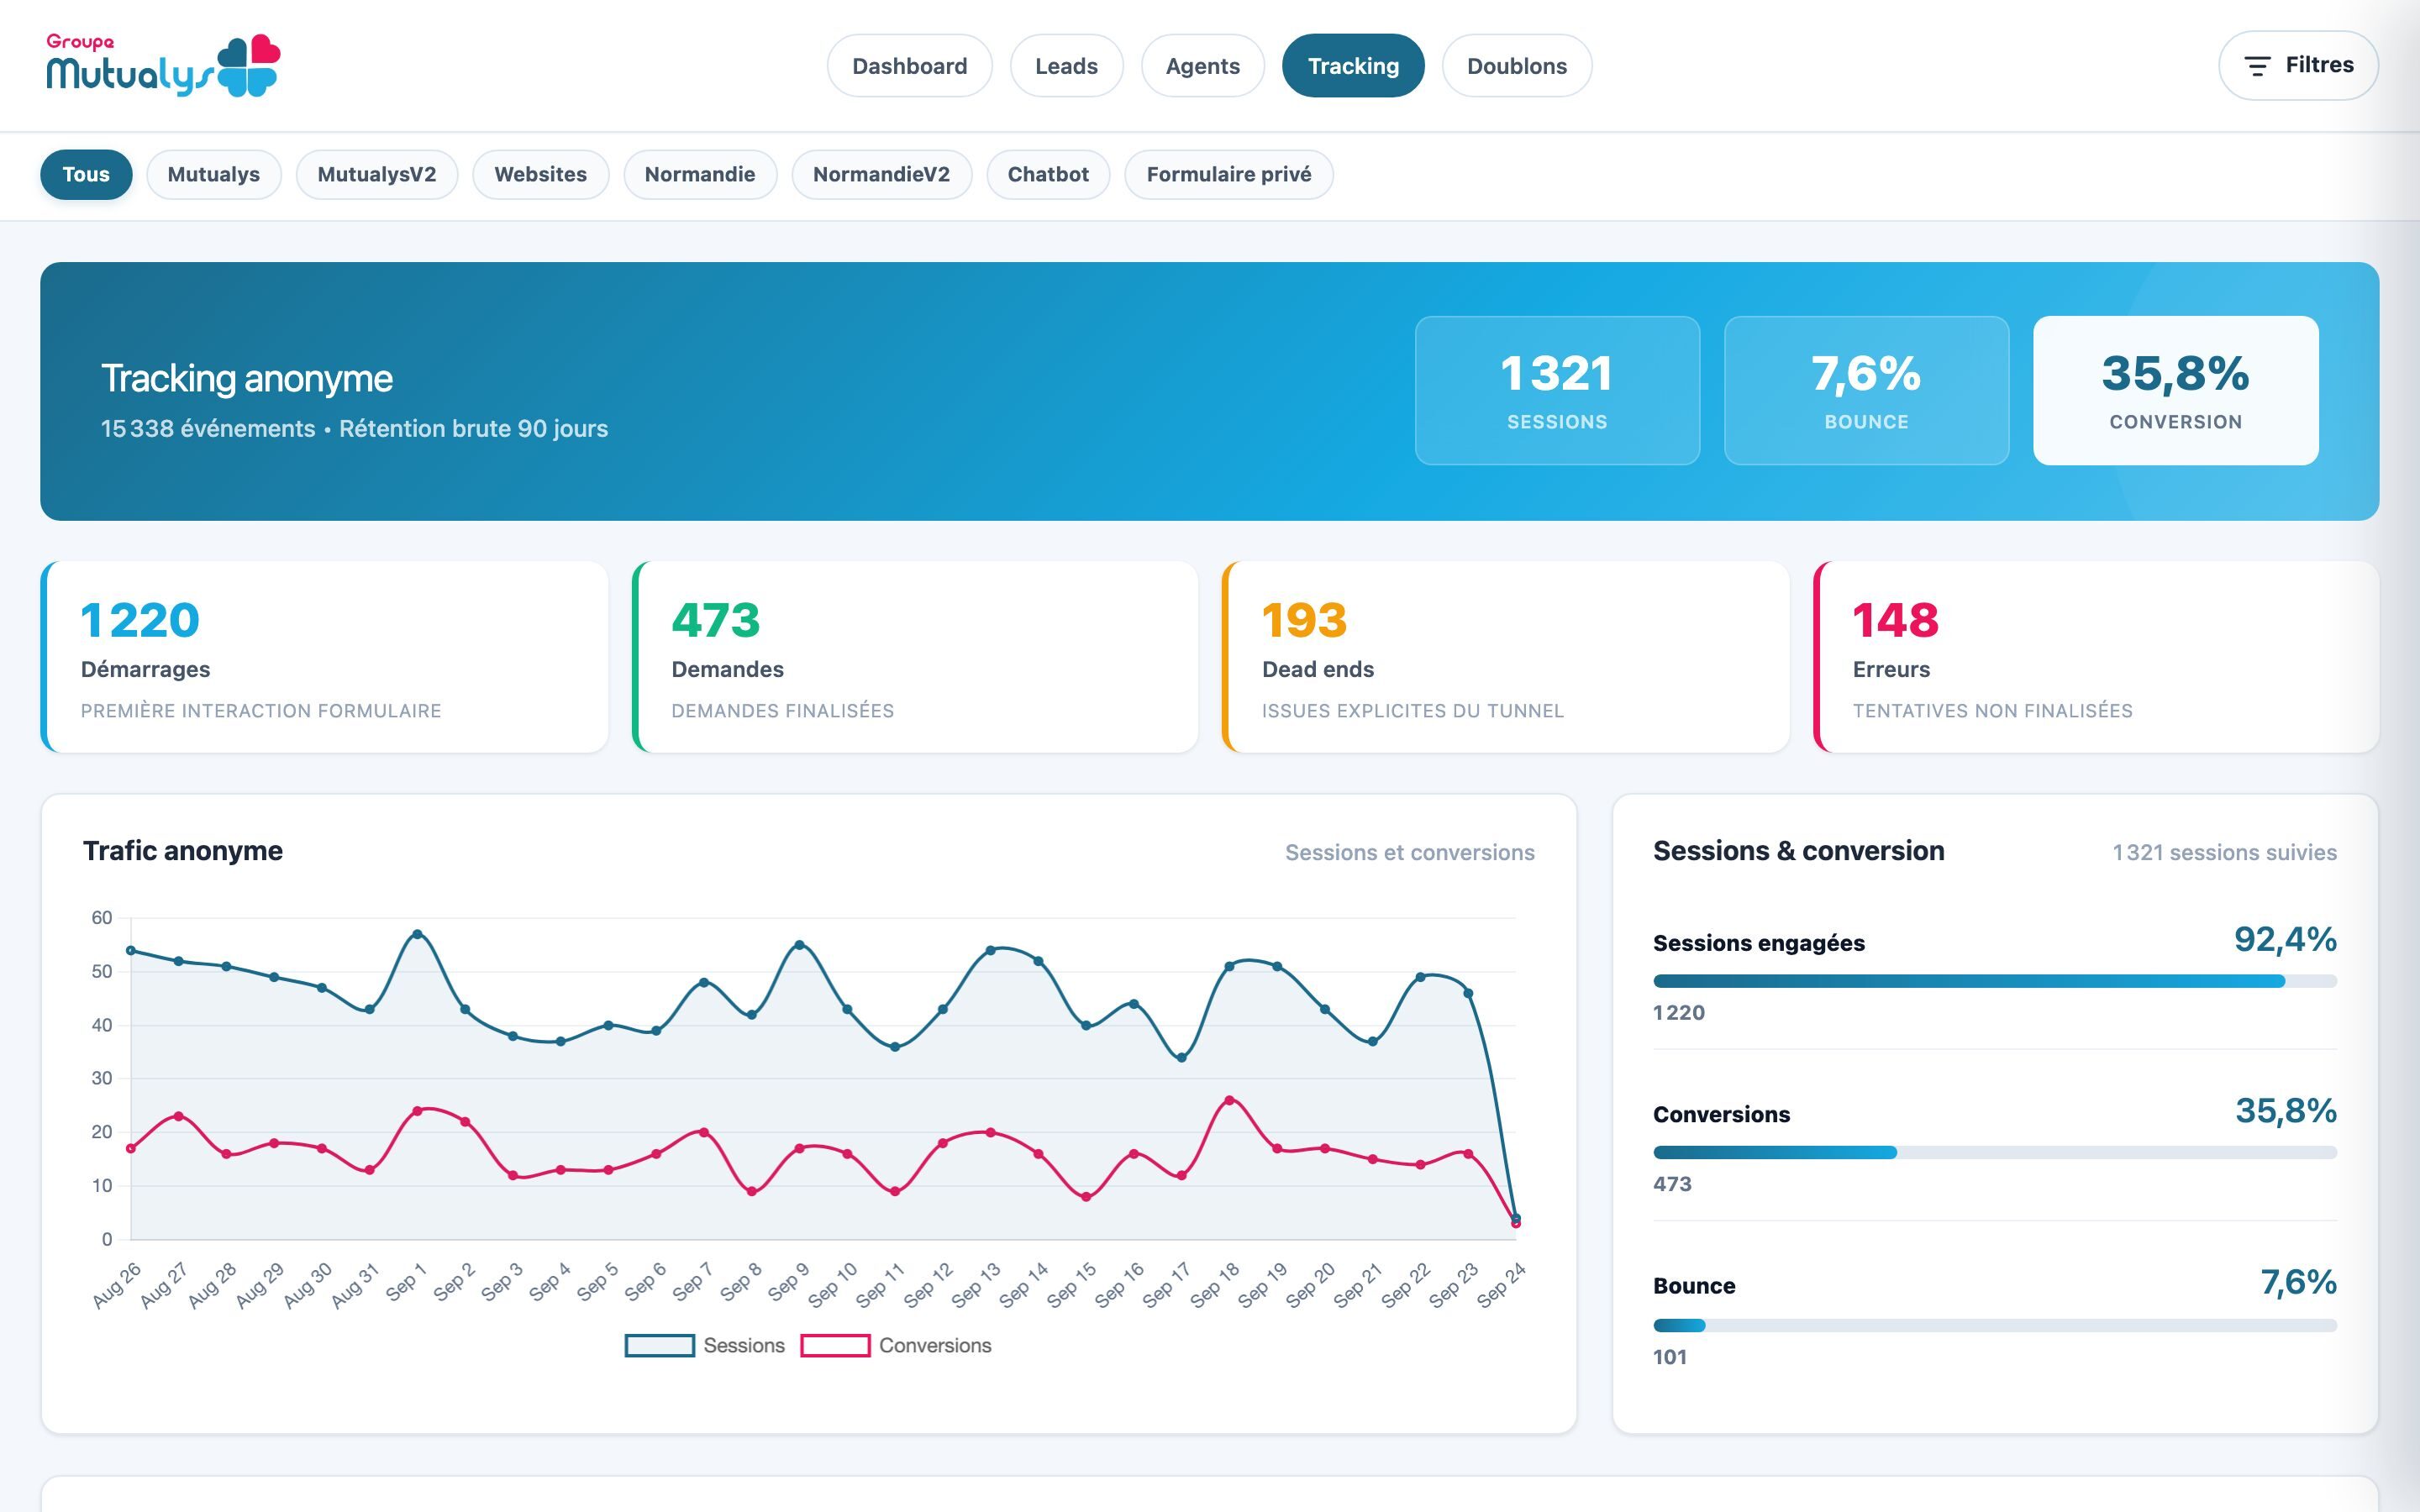Click the Sessions engagées progress bar
Viewport: 2420px width, 1512px height.
tap(1995, 981)
